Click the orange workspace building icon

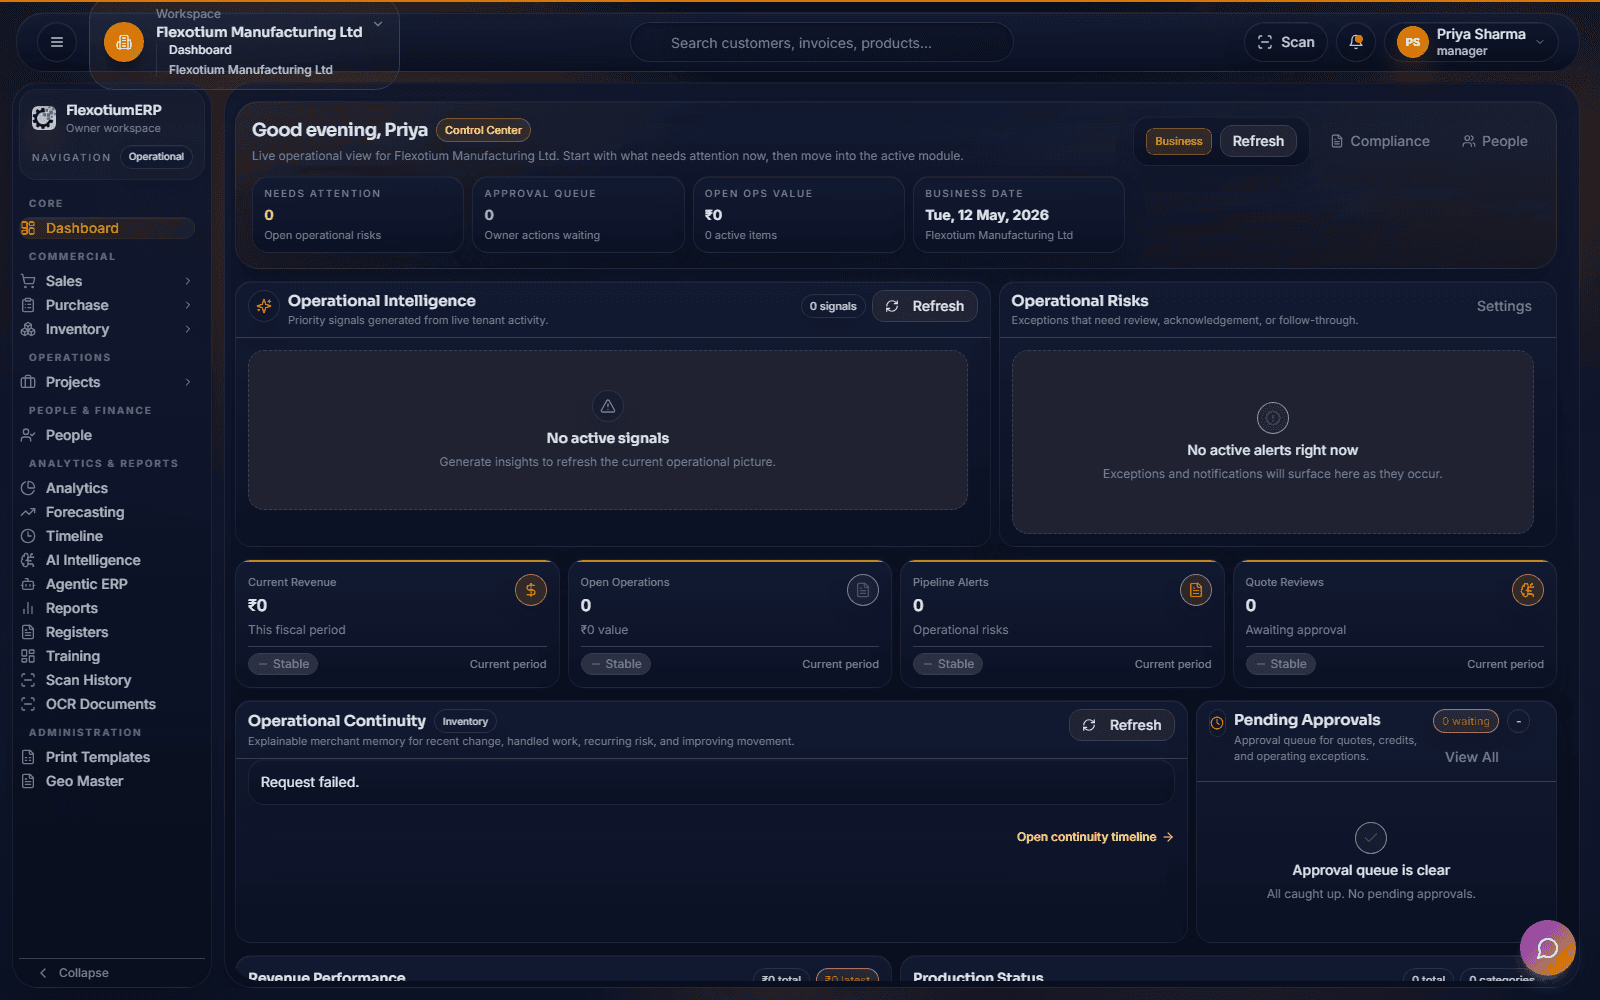pyautogui.click(x=124, y=42)
